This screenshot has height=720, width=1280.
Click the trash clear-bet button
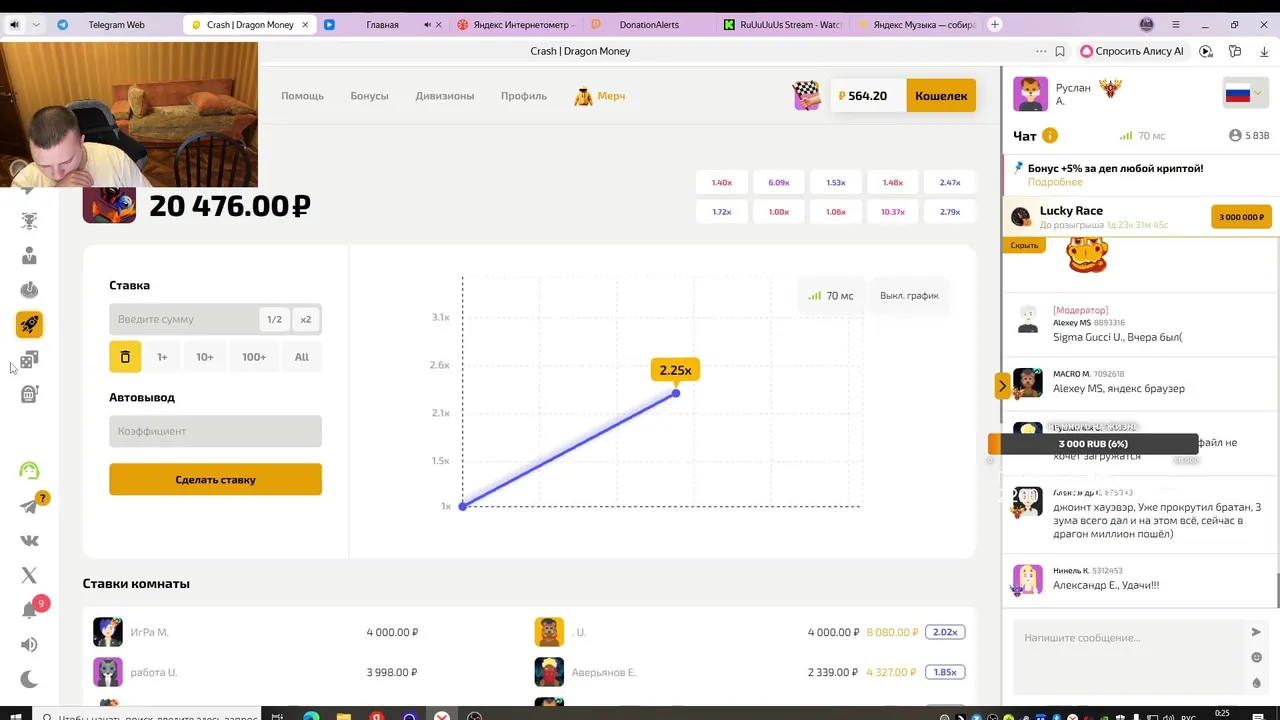click(125, 357)
